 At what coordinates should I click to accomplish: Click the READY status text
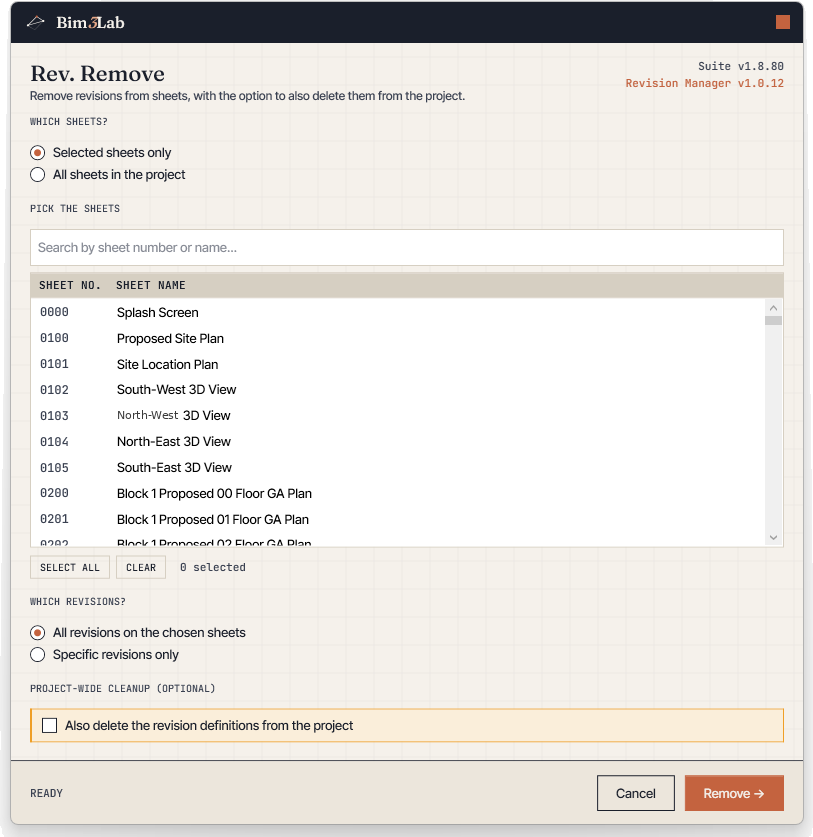(46, 793)
